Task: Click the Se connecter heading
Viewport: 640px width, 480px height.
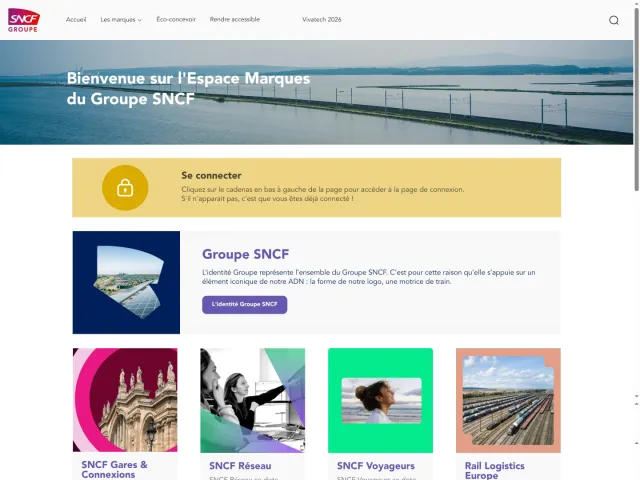Action: [211, 176]
